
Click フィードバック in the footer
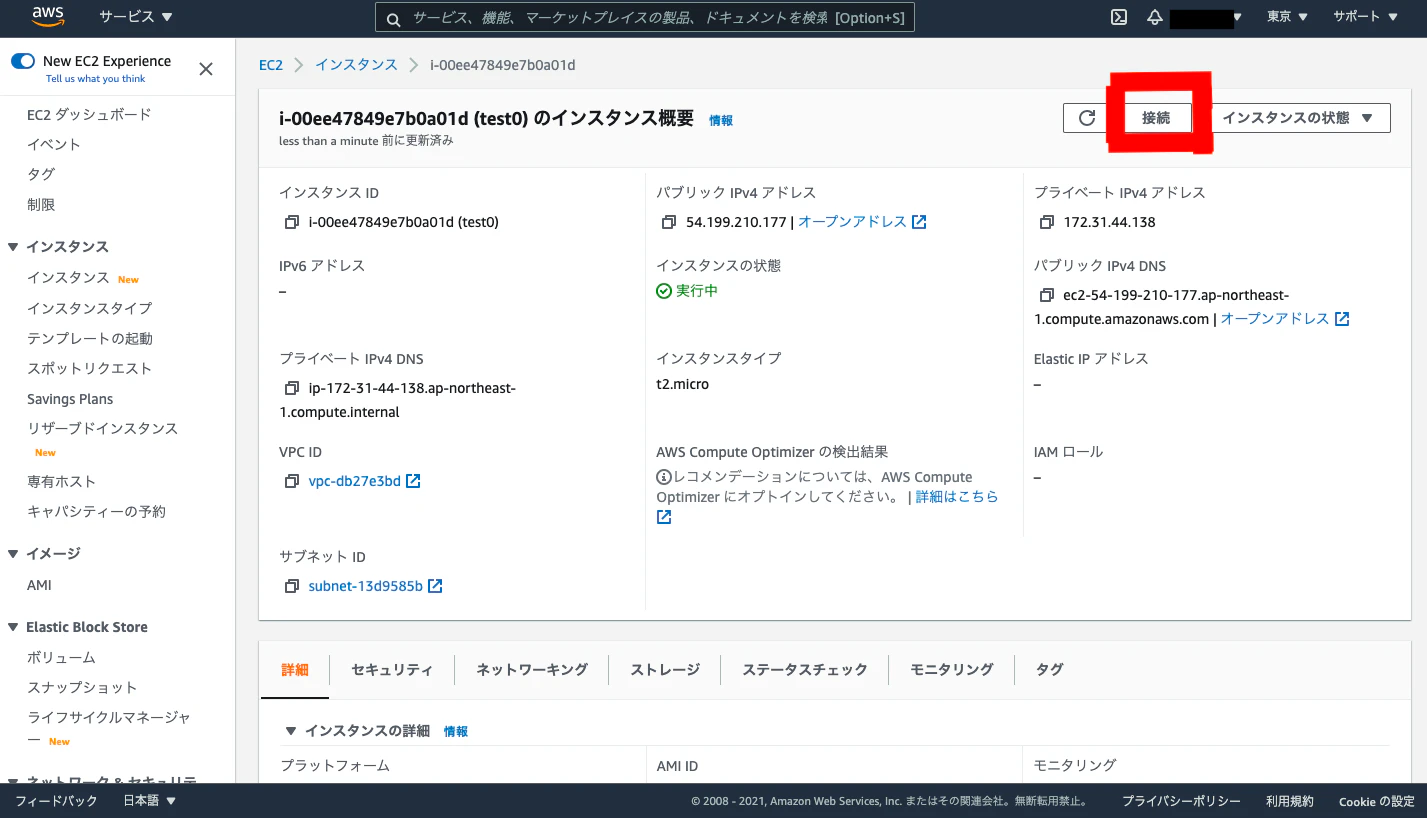(x=56, y=801)
